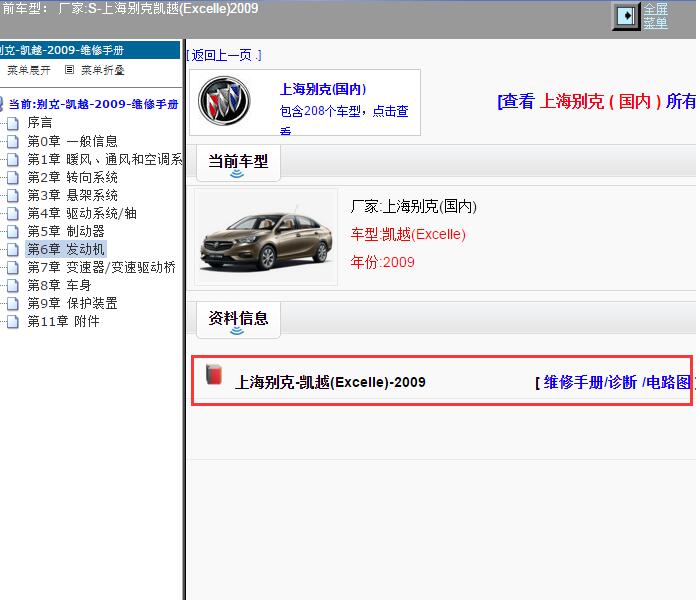This screenshot has width=696, height=600.
Task: Open the 电路图 link
Action: [668, 382]
